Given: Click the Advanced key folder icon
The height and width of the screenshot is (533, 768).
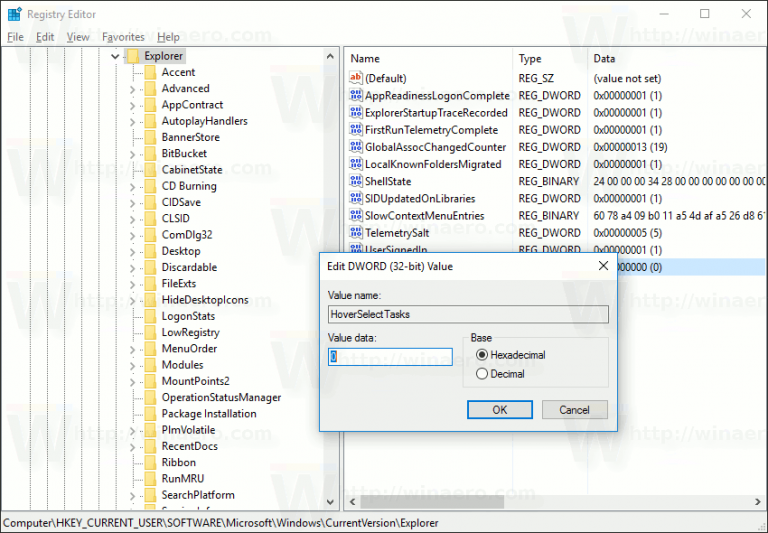Looking at the screenshot, I should pyautogui.click(x=150, y=88).
